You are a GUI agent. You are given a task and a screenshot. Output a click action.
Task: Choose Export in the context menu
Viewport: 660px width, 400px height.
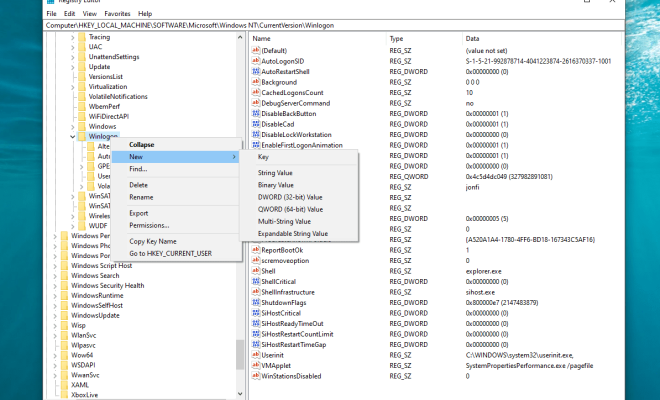(176, 213)
